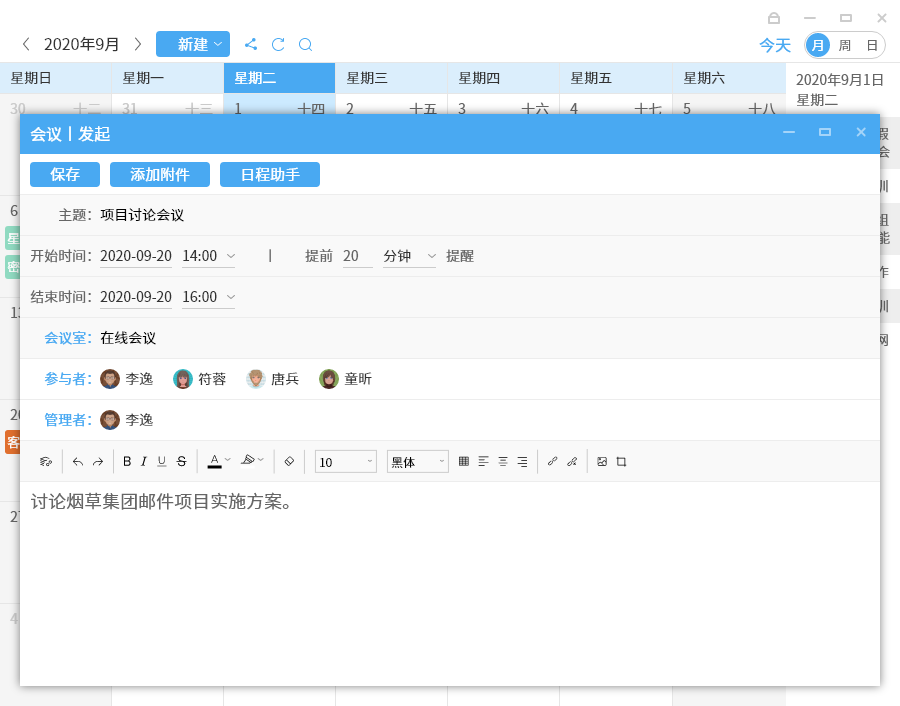Insert a table using the grid icon
This screenshot has width=900, height=706.
463,461
